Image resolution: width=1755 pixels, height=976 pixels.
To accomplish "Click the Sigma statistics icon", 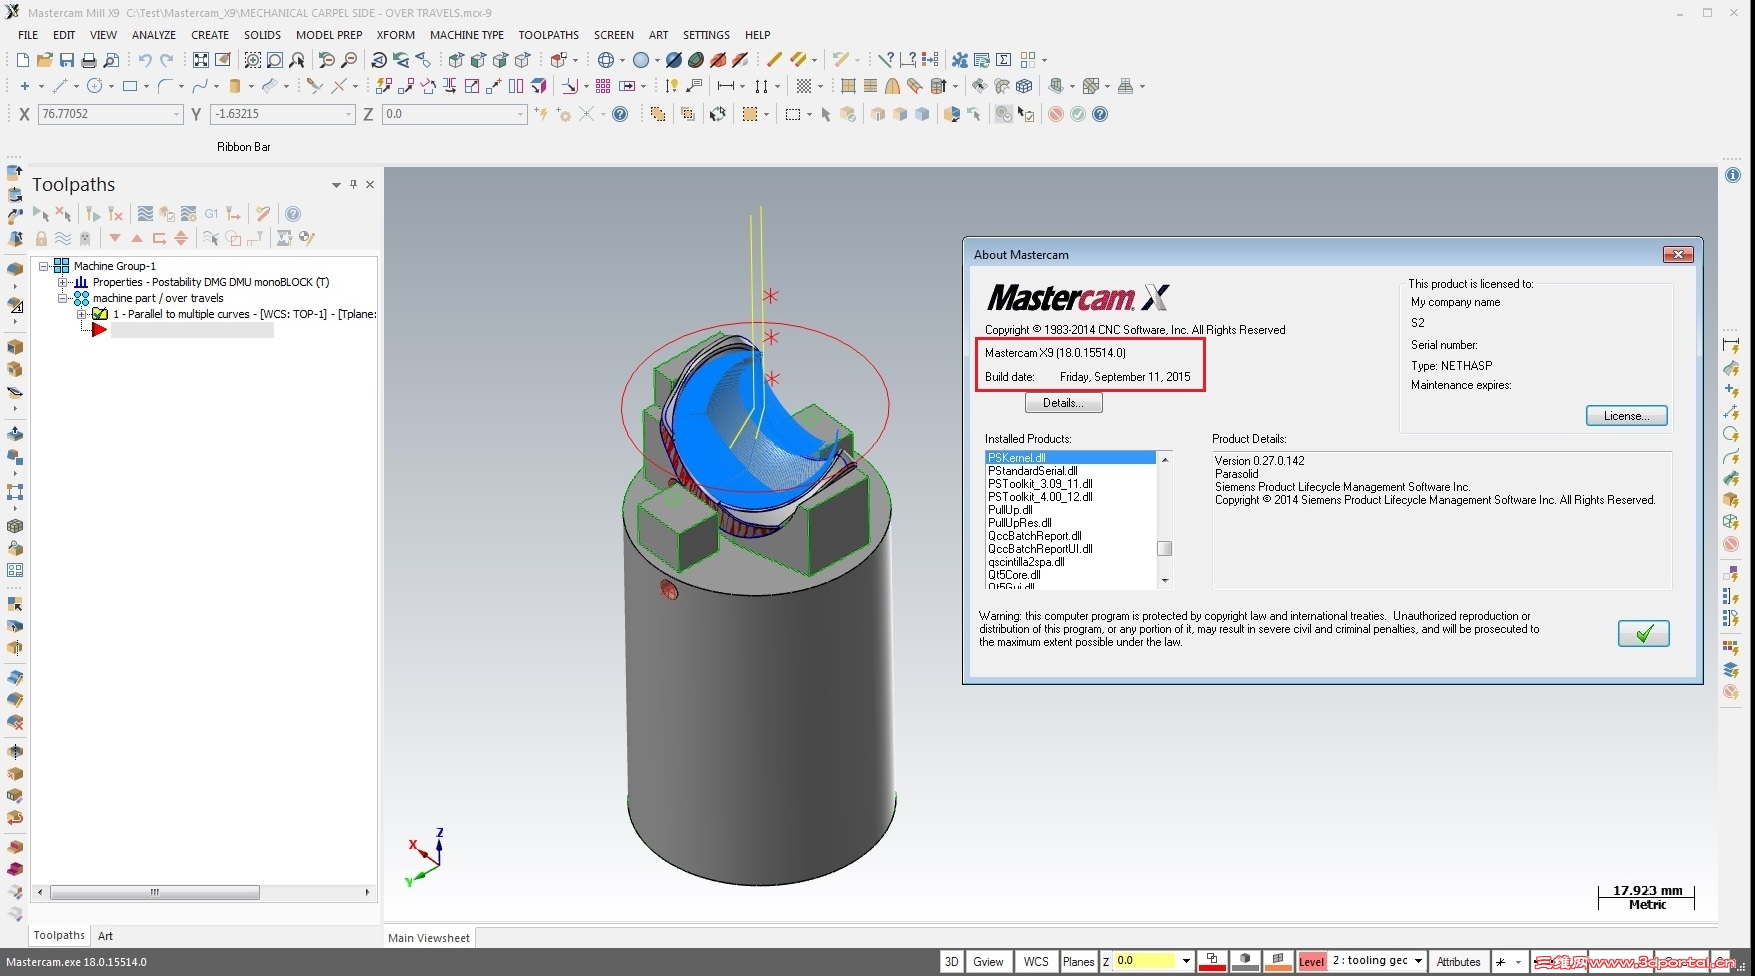I will click(1004, 60).
